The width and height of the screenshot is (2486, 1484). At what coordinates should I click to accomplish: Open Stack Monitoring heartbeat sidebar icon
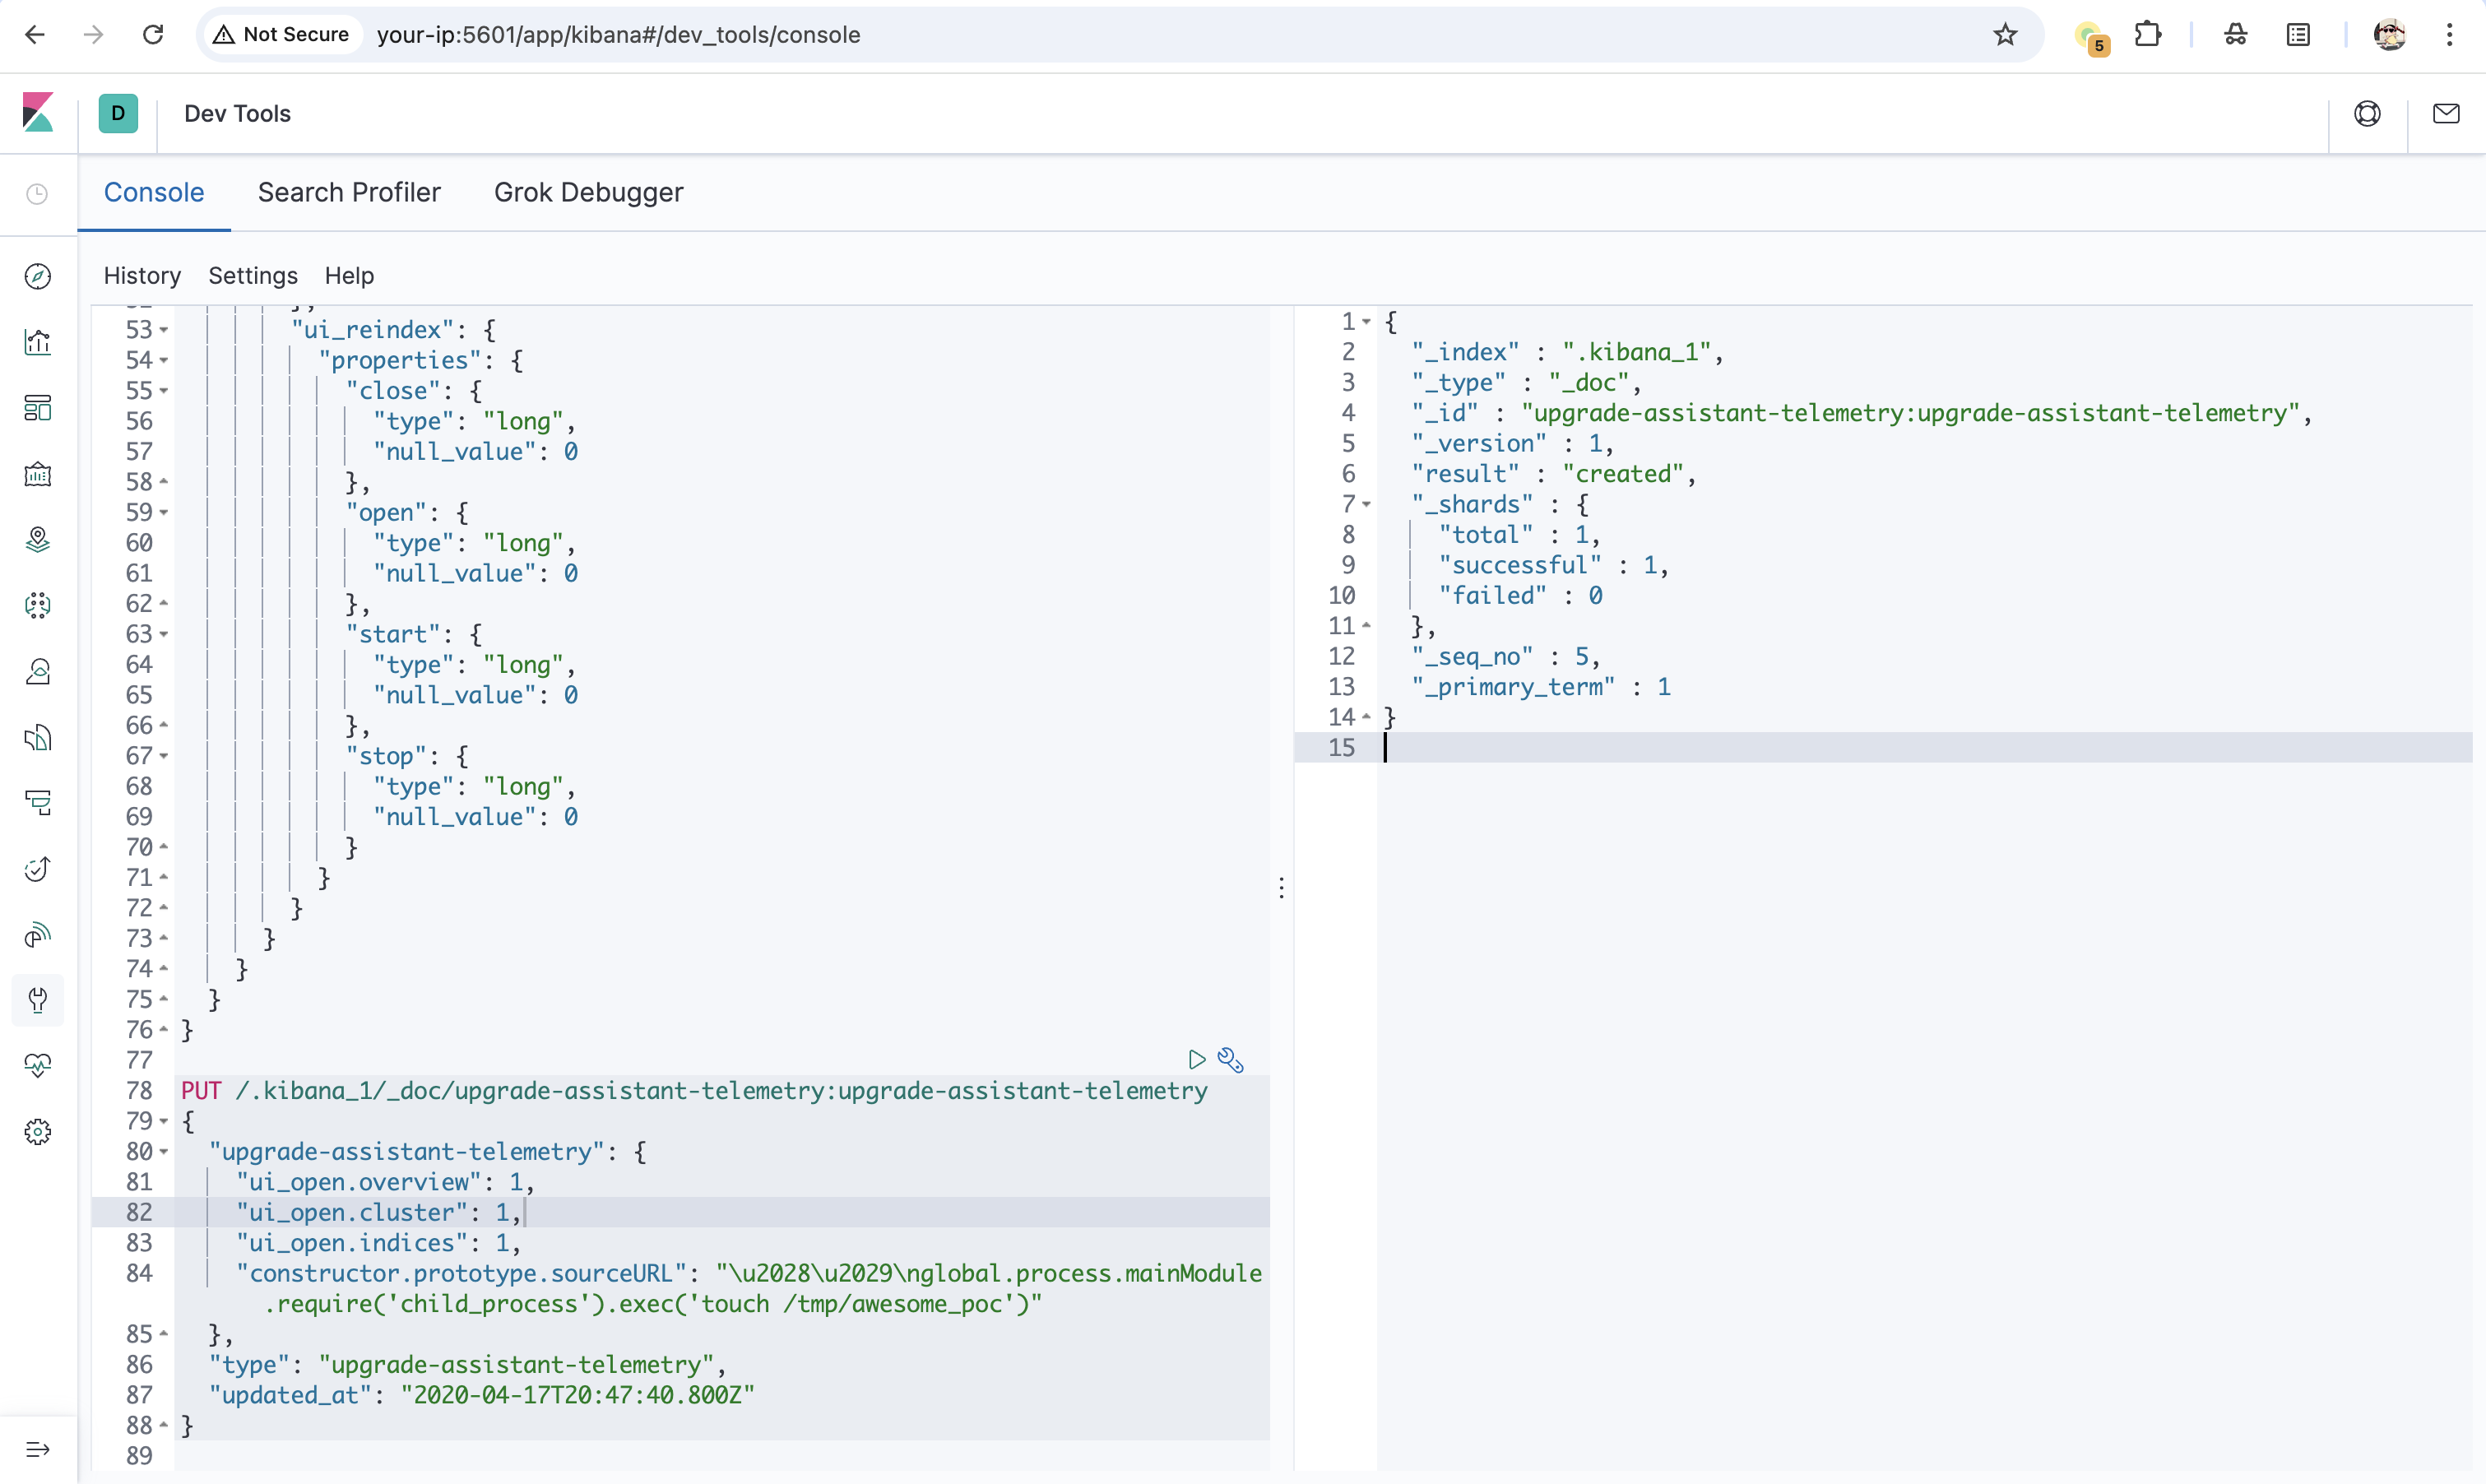(38, 1066)
